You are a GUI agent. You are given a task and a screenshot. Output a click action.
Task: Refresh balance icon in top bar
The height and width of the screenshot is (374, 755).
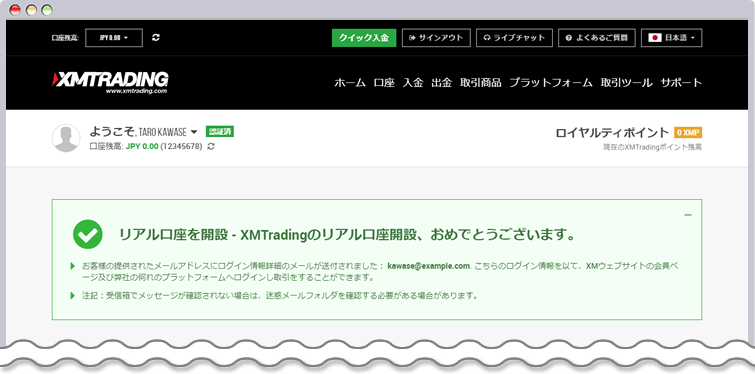(156, 38)
